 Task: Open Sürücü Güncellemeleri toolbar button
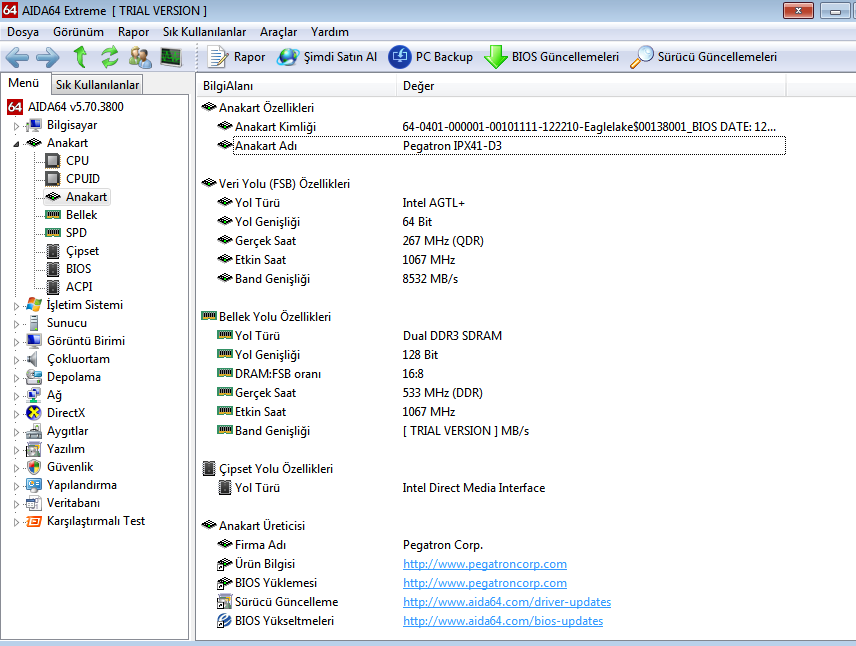pos(703,57)
